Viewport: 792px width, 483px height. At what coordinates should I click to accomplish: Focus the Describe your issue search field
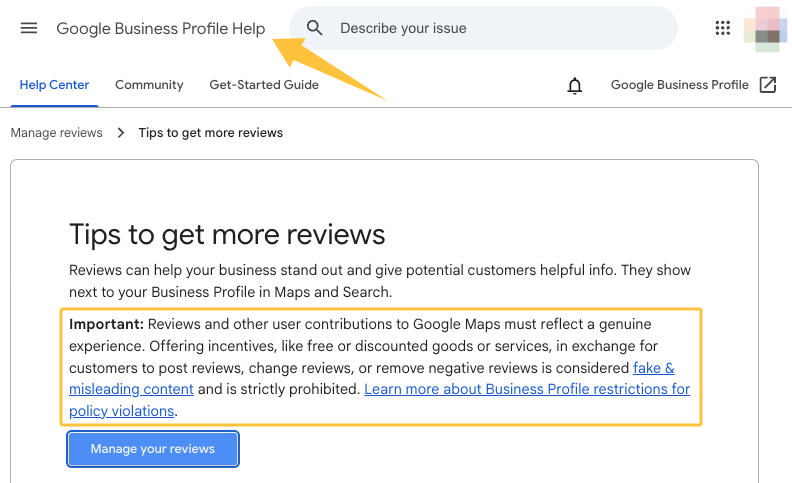pos(483,28)
